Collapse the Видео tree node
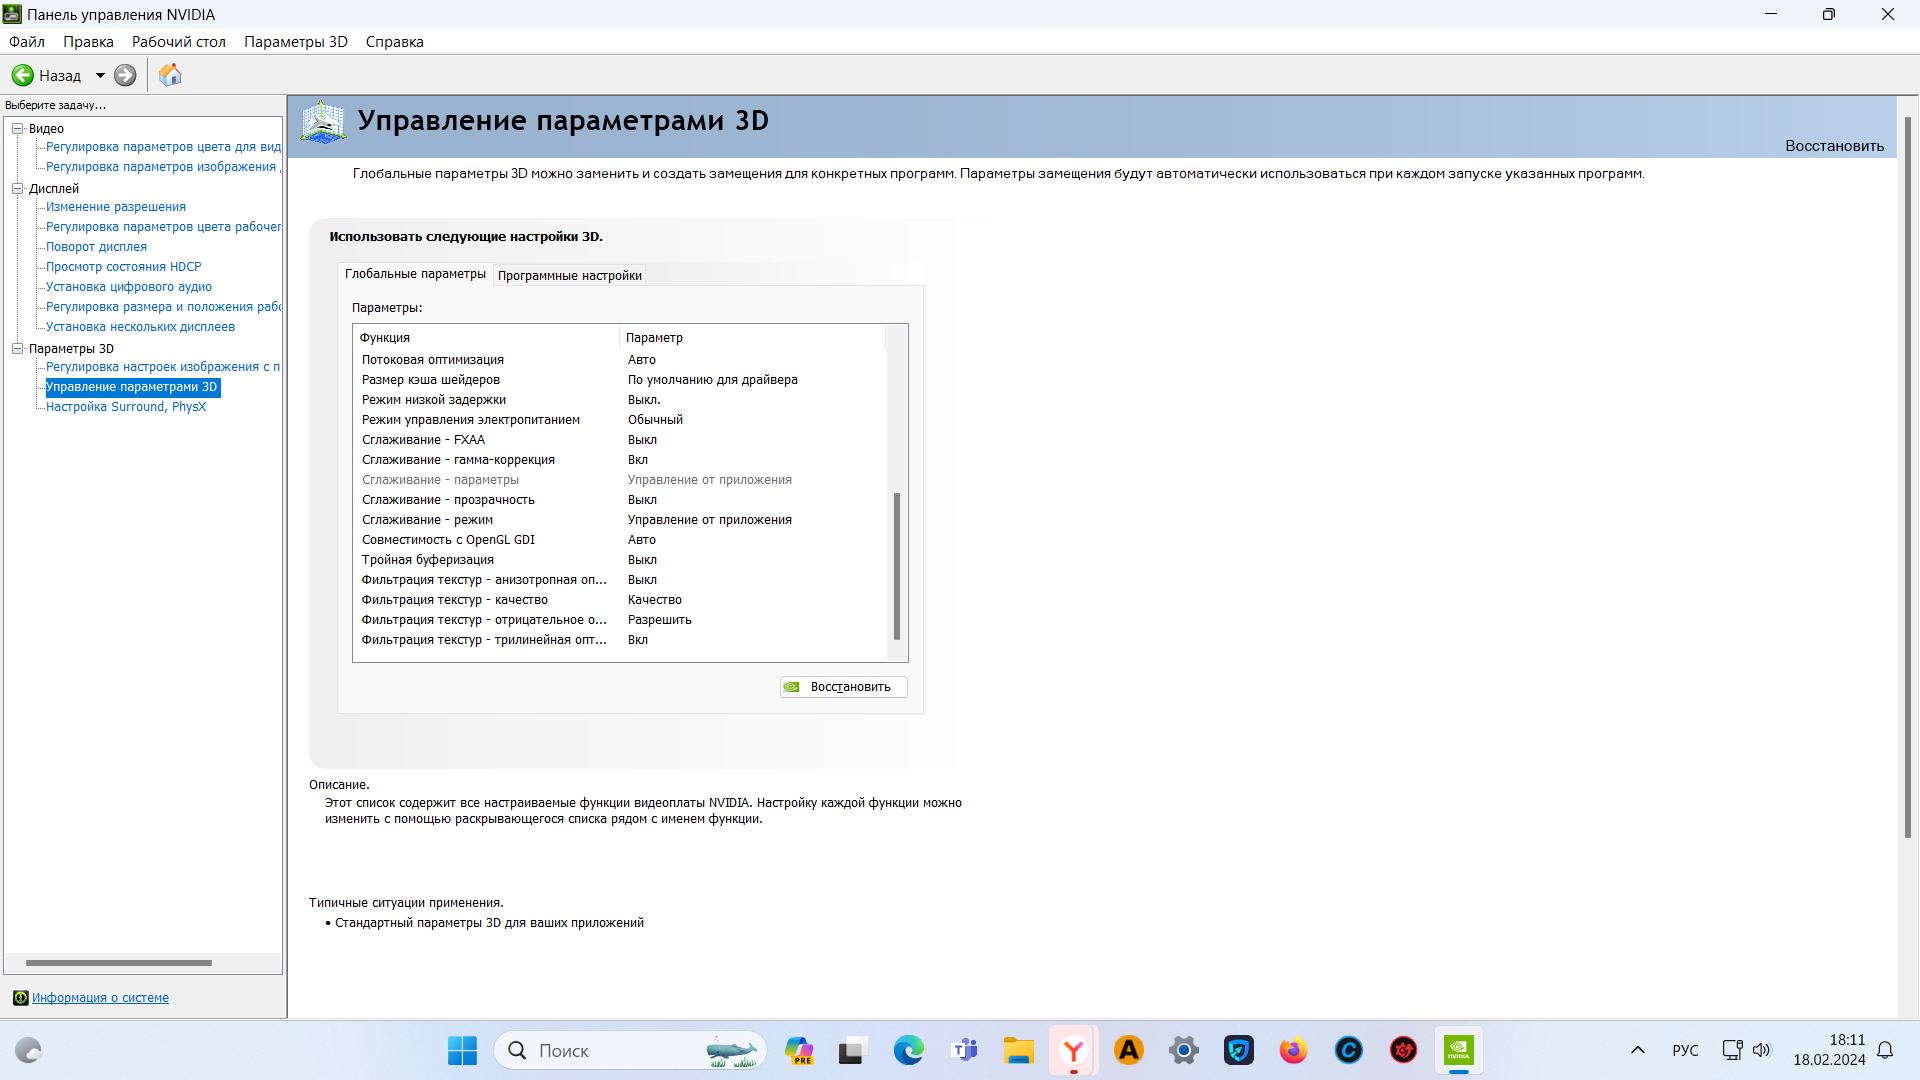Screen dimensions: 1920x1080 17,128
